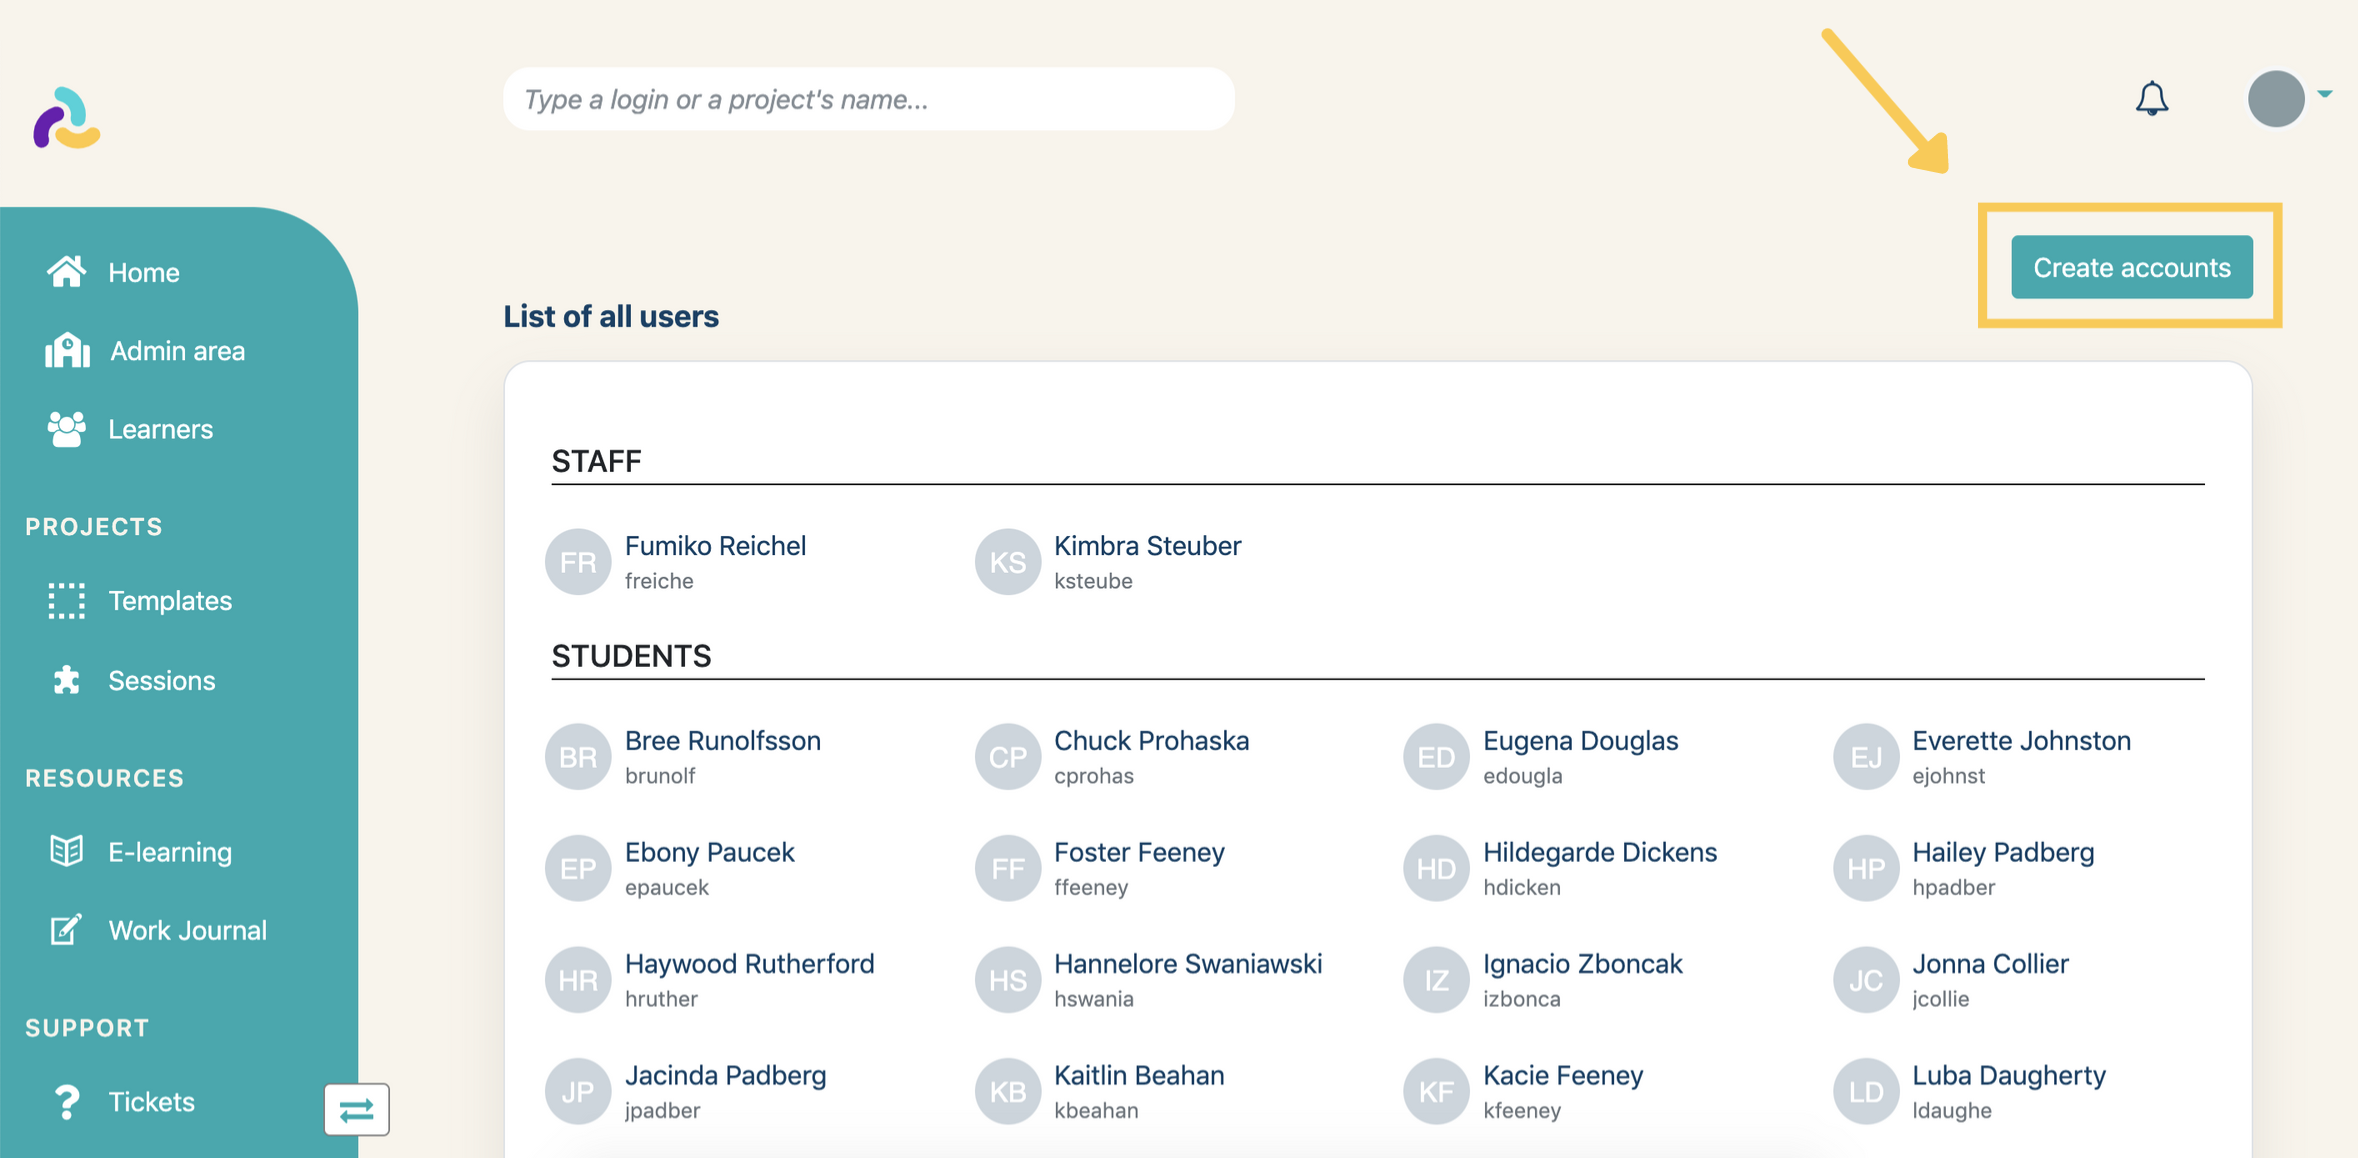Open Templates under Projects
Screen dimensions: 2358x1158
[x=170, y=599]
